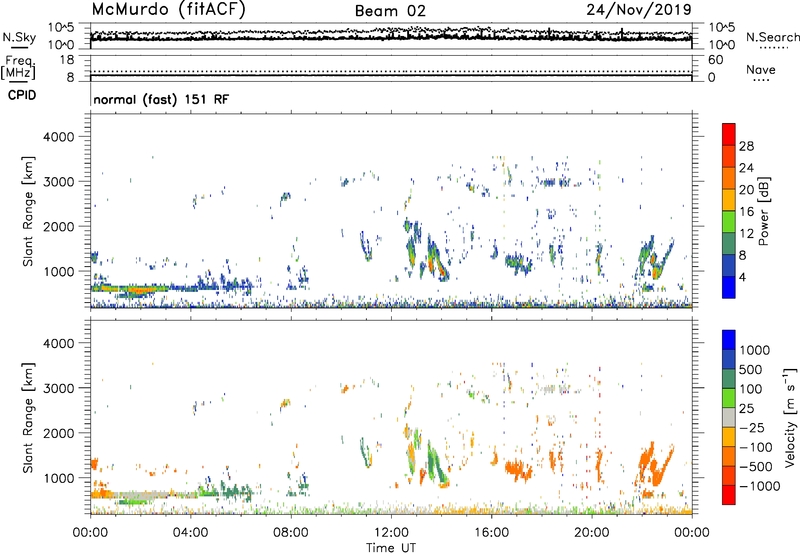The height and width of the screenshot is (554, 800).
Task: Click the date 24/Nov/2019
Action: point(639,10)
